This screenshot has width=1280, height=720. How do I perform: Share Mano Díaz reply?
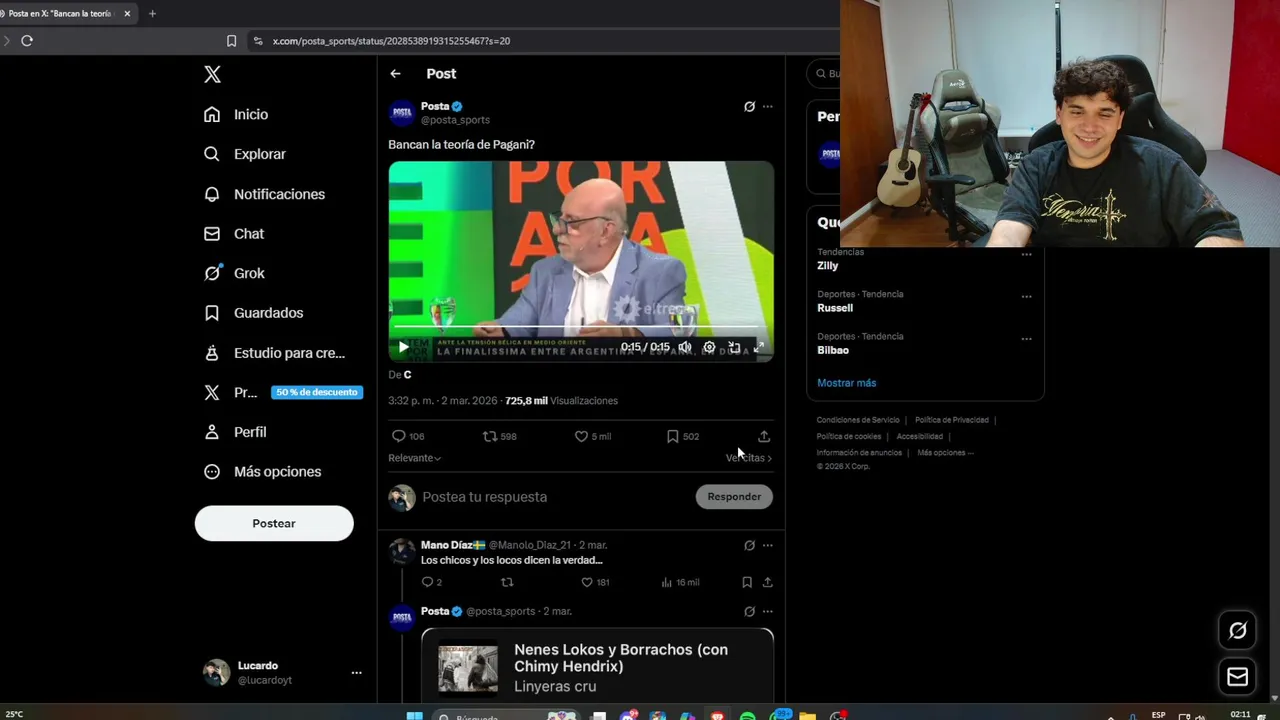tap(767, 582)
